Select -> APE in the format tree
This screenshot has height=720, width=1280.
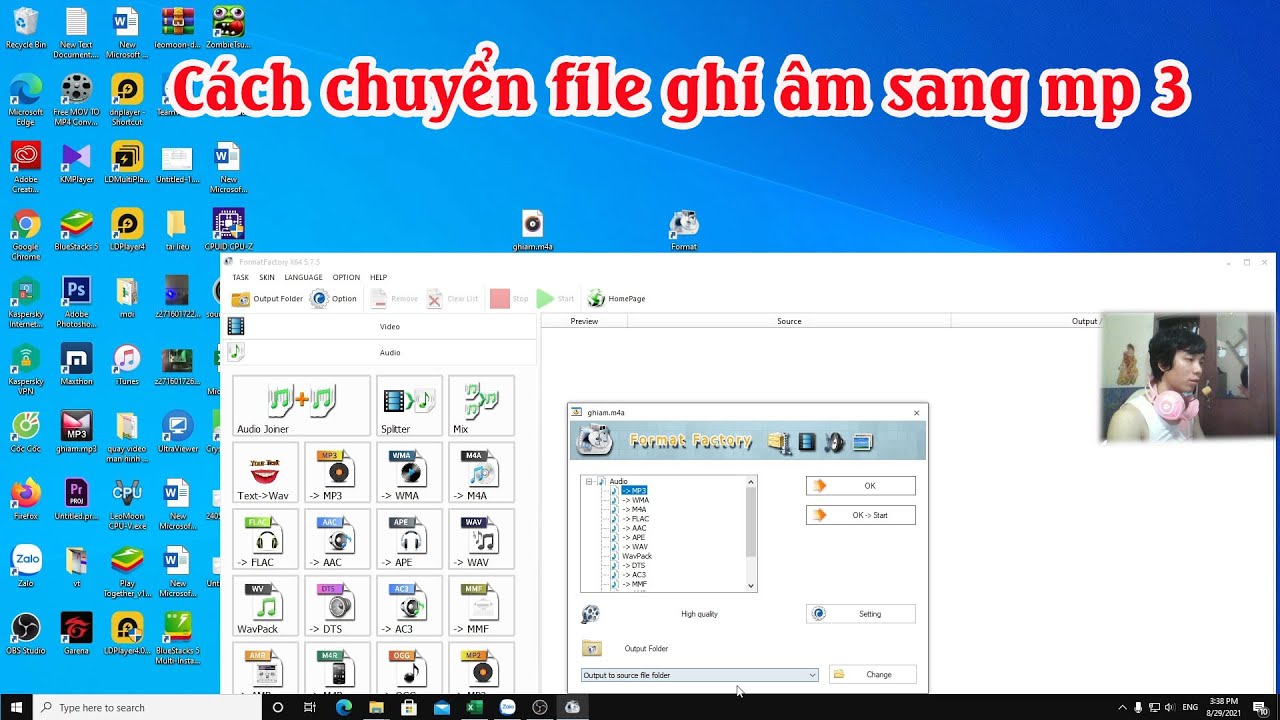[633, 537]
